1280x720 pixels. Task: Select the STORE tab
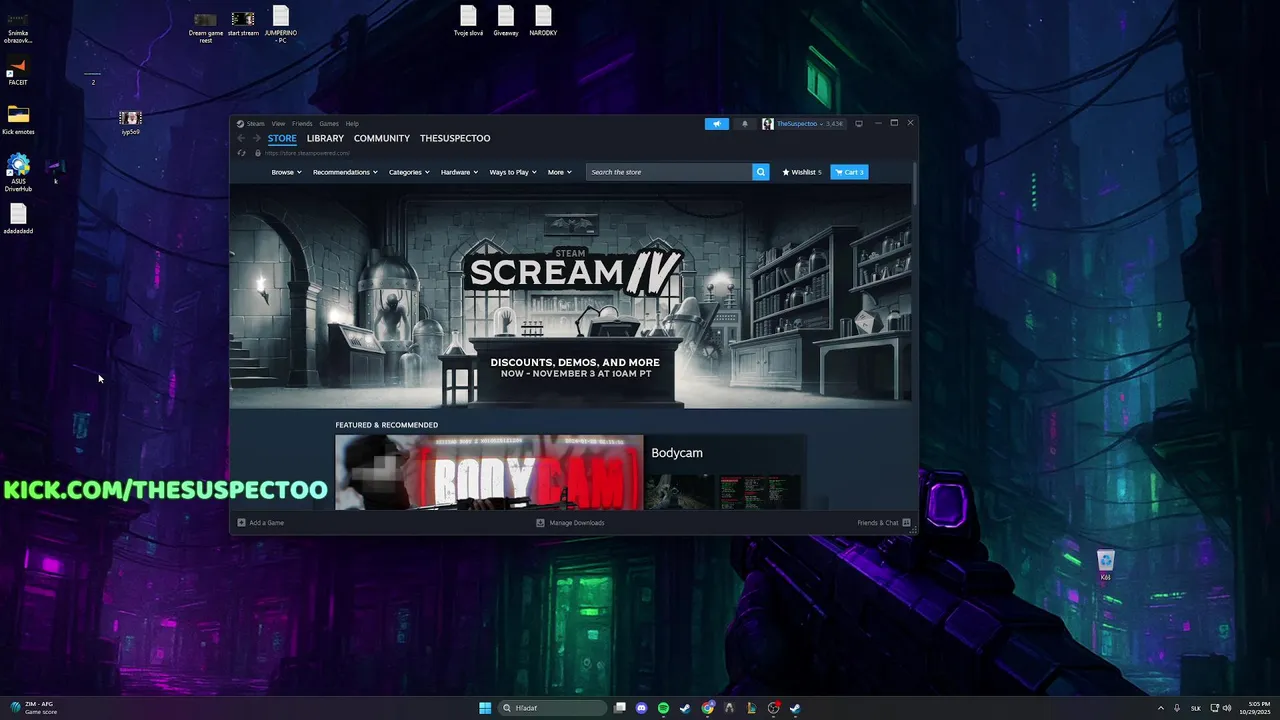click(282, 138)
